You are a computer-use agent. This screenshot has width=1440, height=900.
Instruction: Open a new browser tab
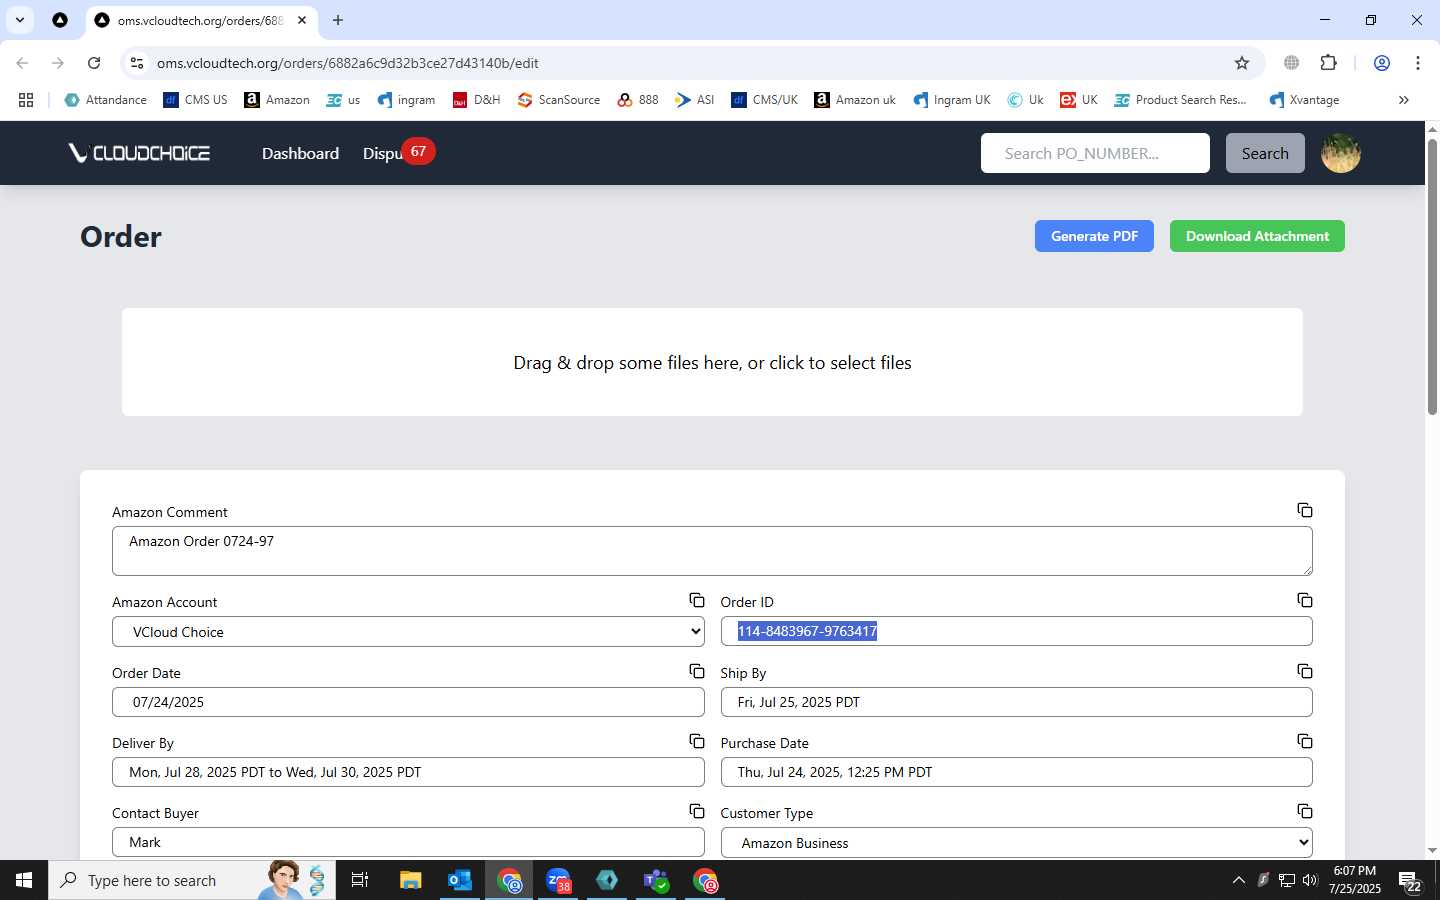pos(338,20)
